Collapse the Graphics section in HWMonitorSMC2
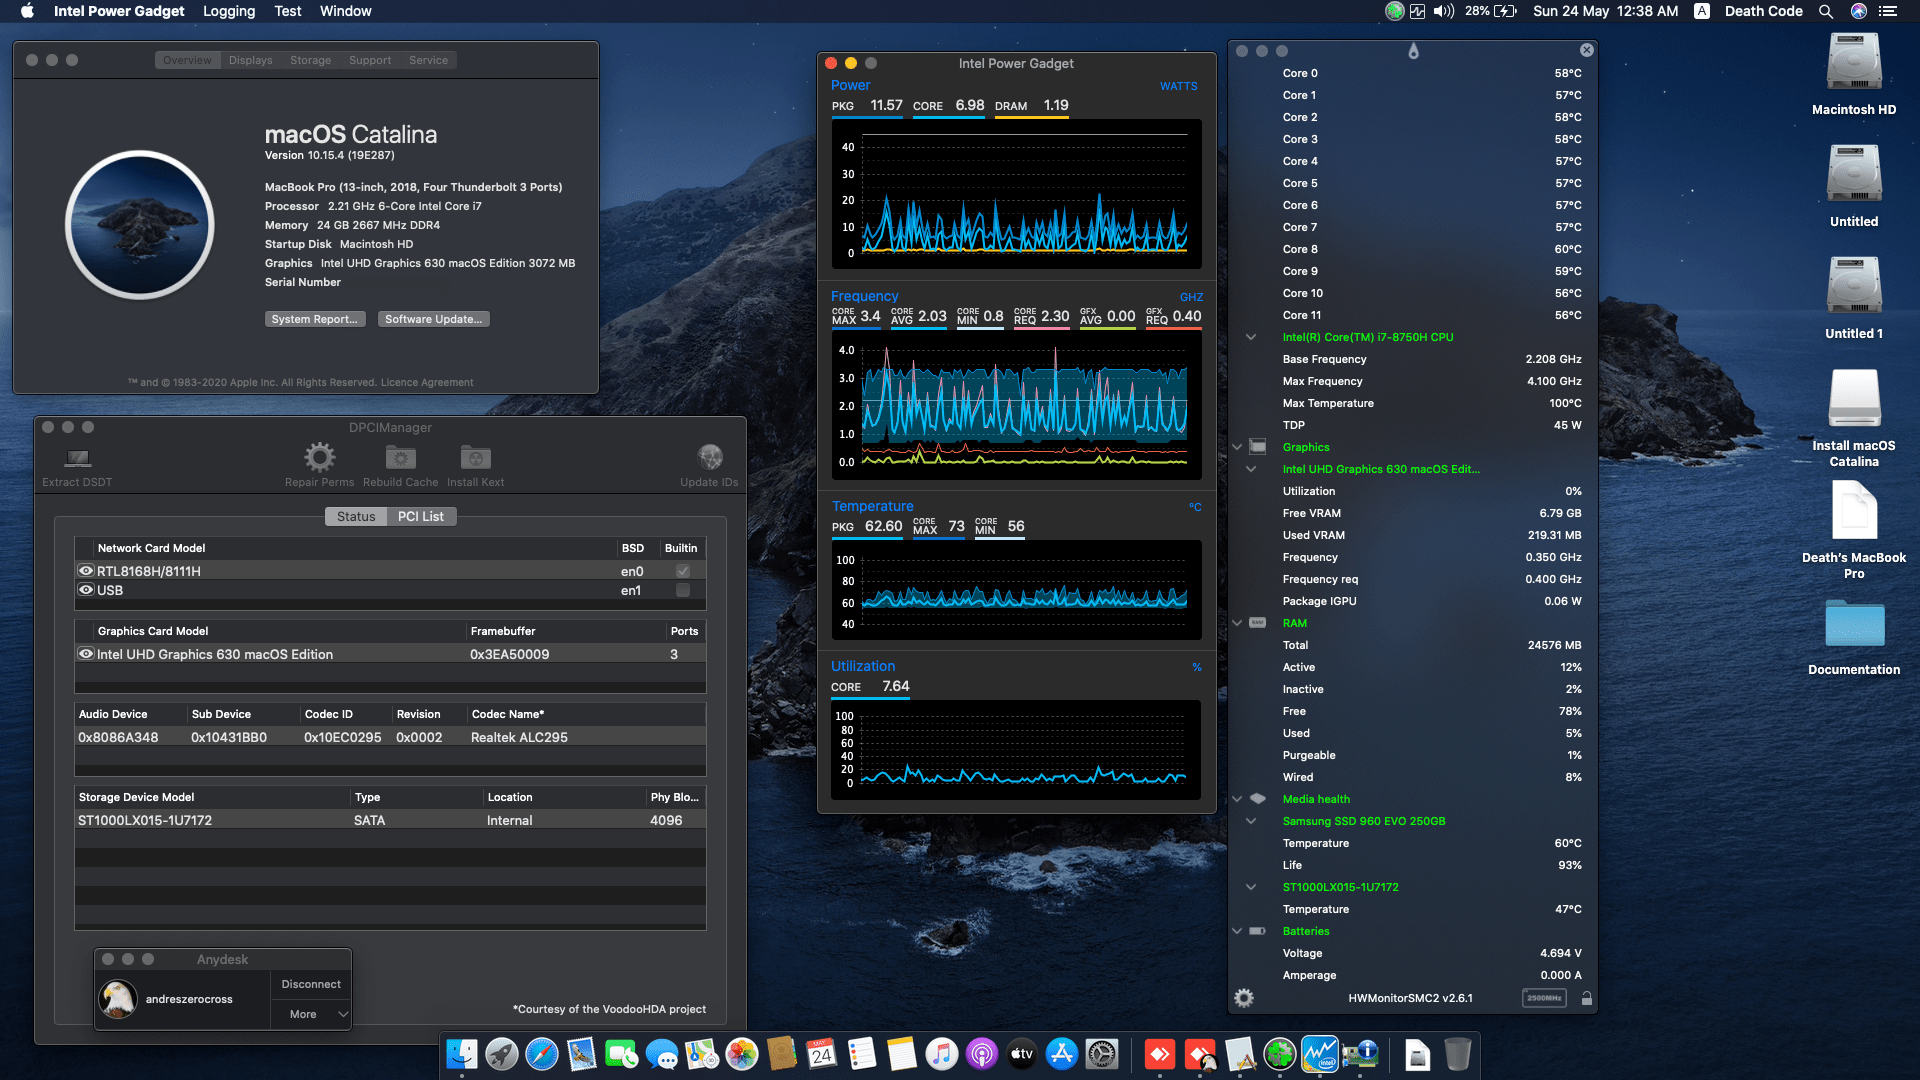The image size is (1920, 1080). (x=1237, y=447)
